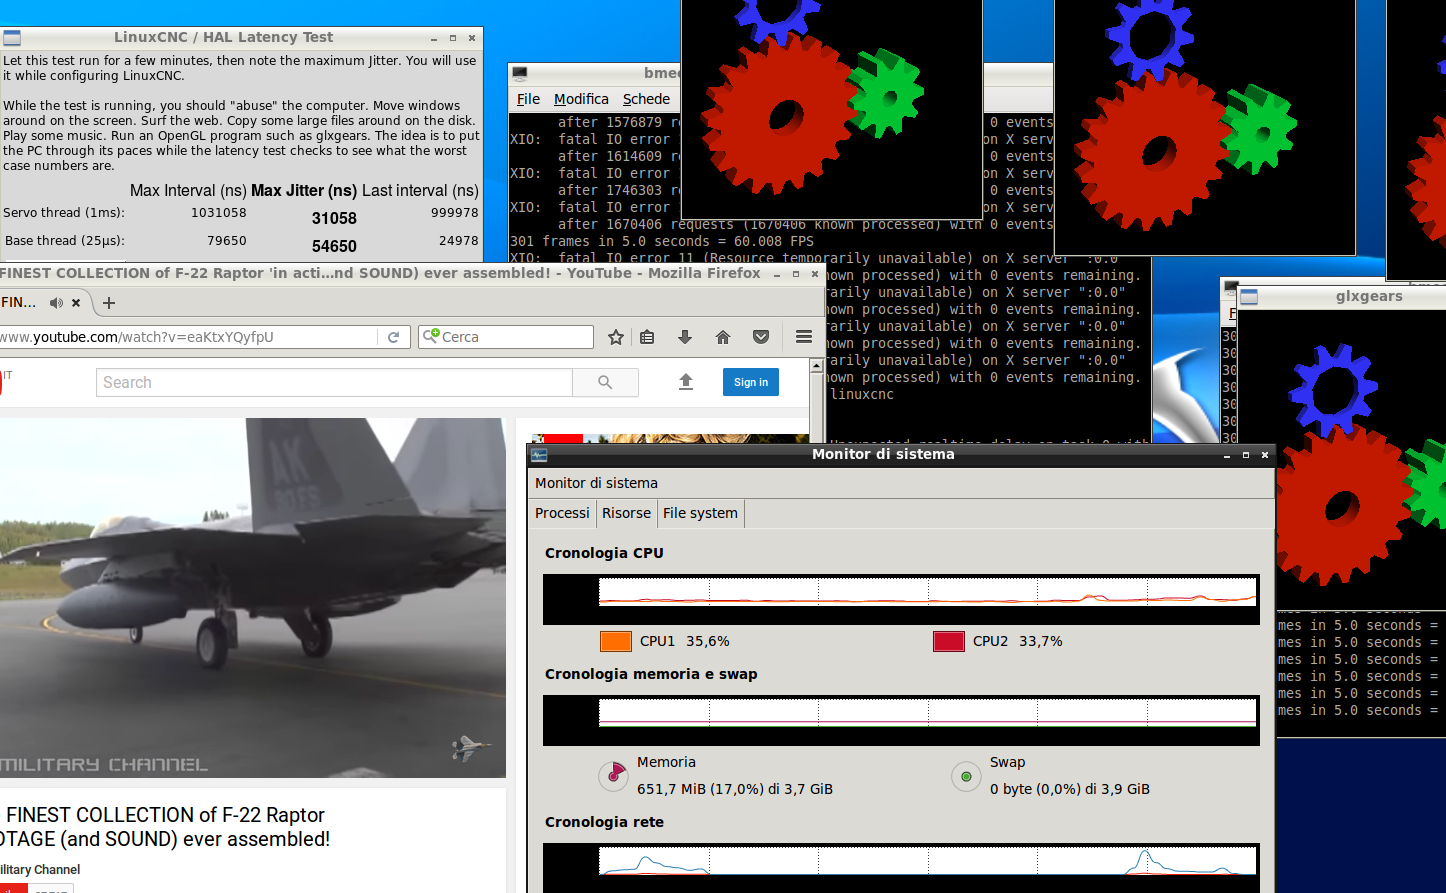Click the Cronologia rete network graph
Image resolution: width=1446 pixels, height=893 pixels.
[x=901, y=868]
